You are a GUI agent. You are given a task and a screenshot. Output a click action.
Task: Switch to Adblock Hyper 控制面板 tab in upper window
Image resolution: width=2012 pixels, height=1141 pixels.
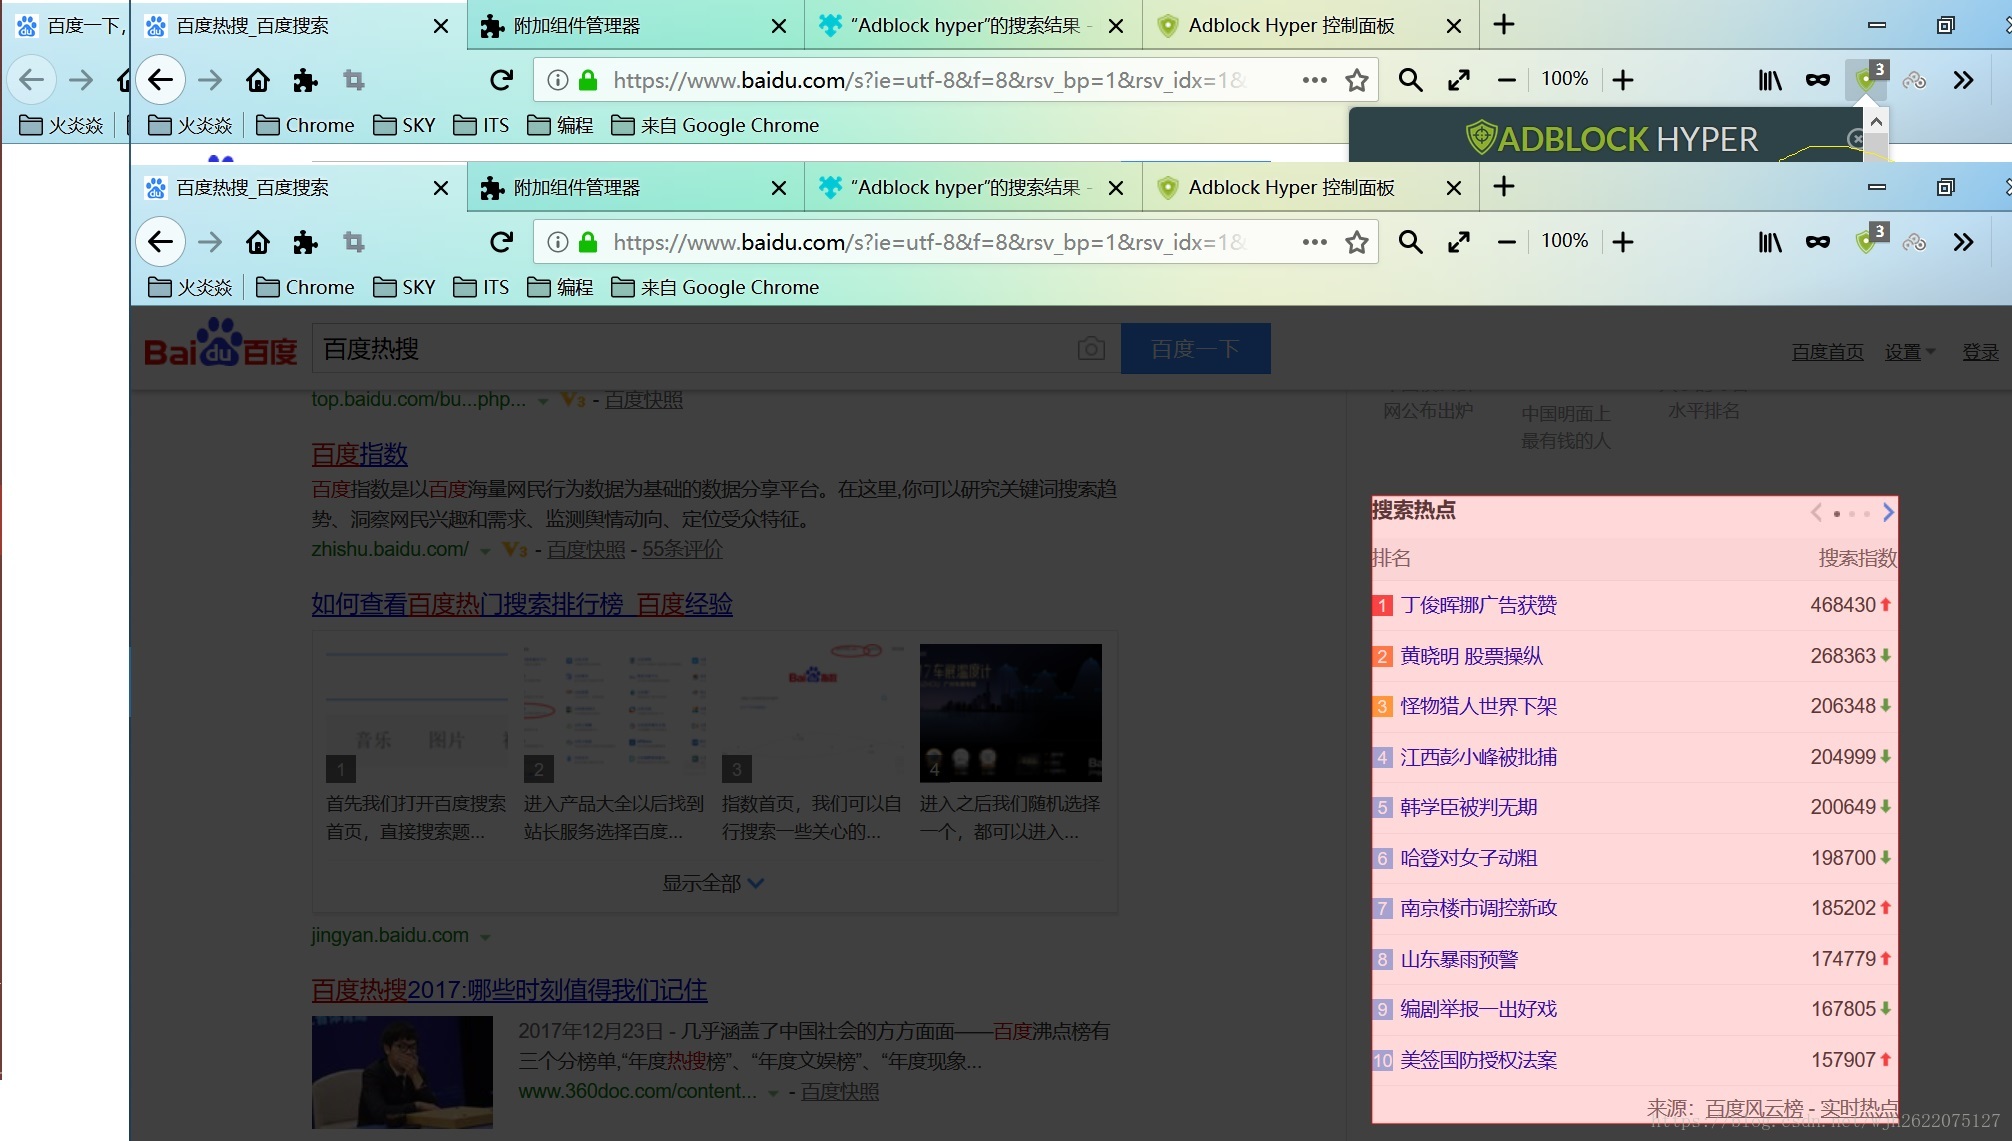(1310, 25)
